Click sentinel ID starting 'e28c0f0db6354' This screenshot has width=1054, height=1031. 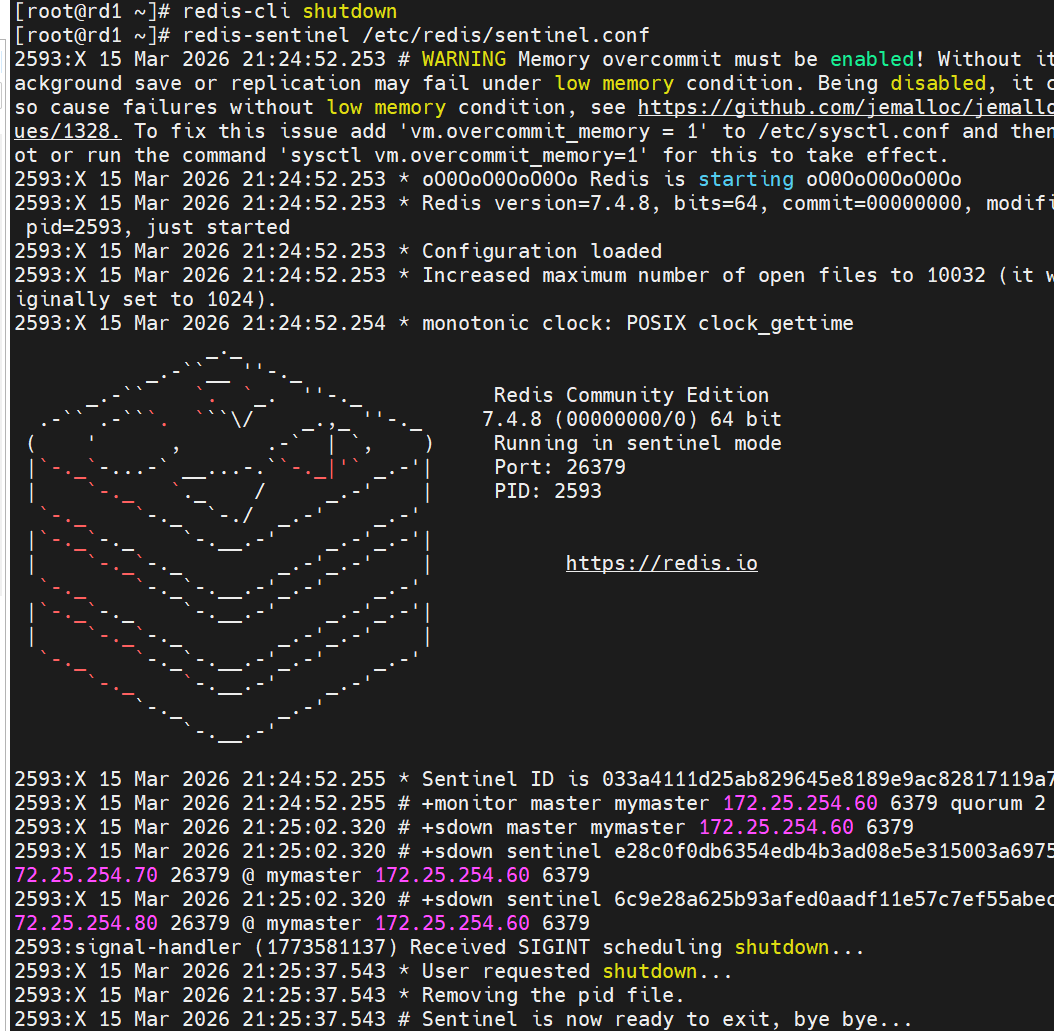[x=834, y=852]
